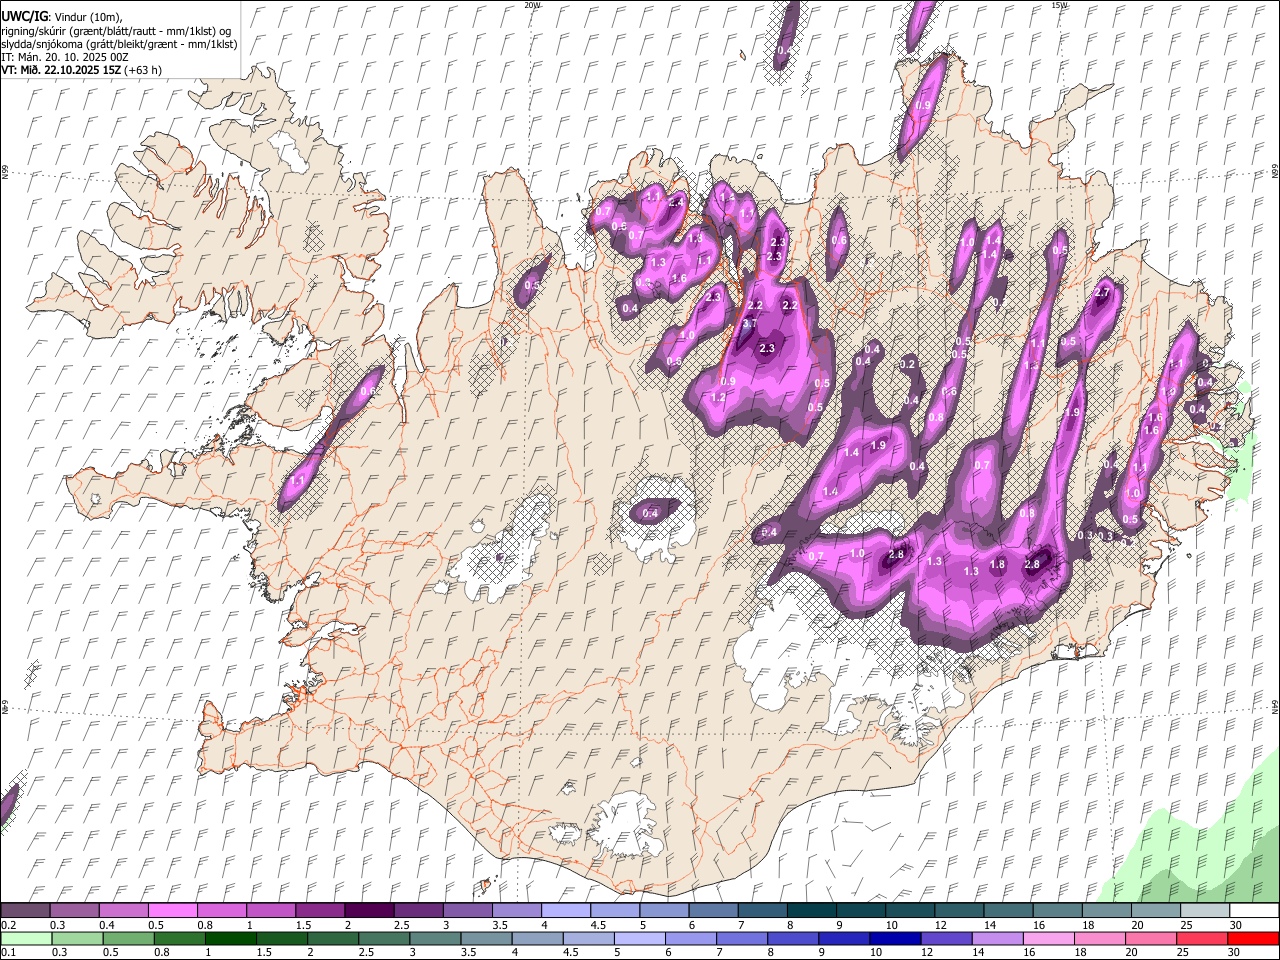Click the pale green 0.1–0.3 rain swatch
1280x960 pixels.
25,938
